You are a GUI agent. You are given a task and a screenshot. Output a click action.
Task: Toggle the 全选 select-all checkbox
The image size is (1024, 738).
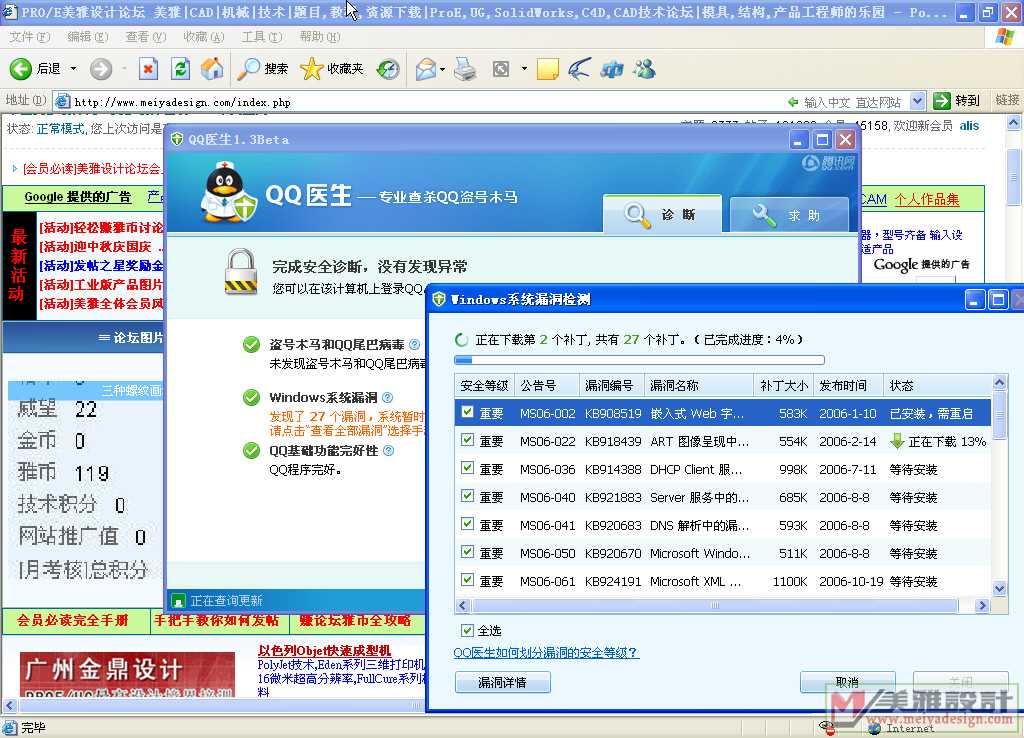pos(467,630)
